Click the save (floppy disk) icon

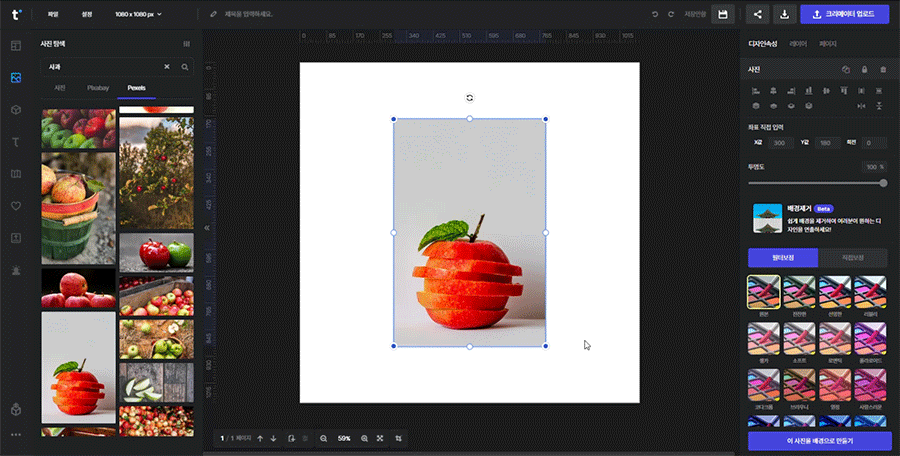(x=723, y=14)
